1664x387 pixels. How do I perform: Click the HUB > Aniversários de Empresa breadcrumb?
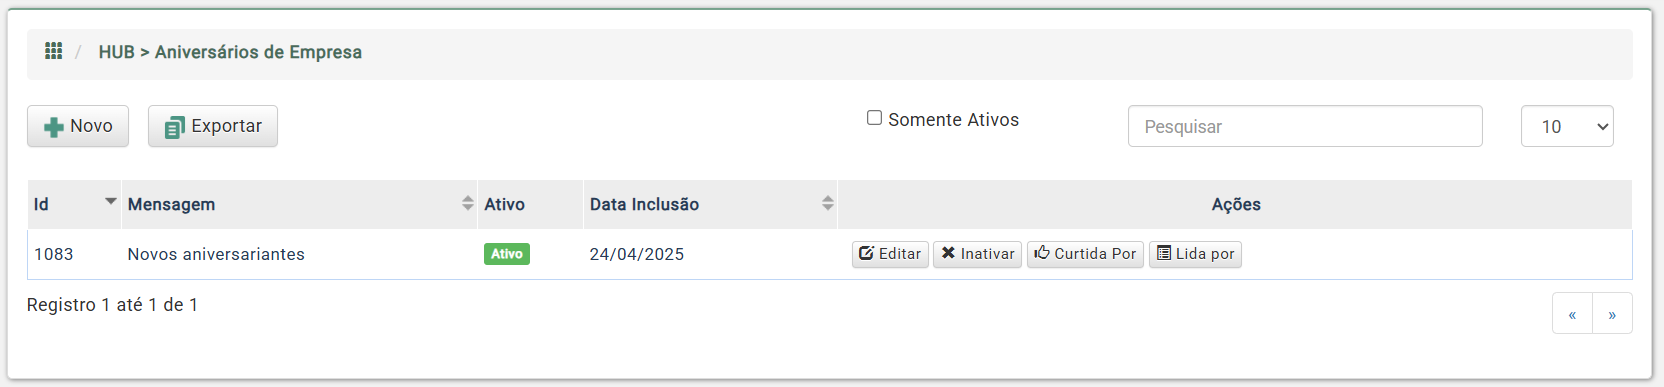(x=230, y=52)
